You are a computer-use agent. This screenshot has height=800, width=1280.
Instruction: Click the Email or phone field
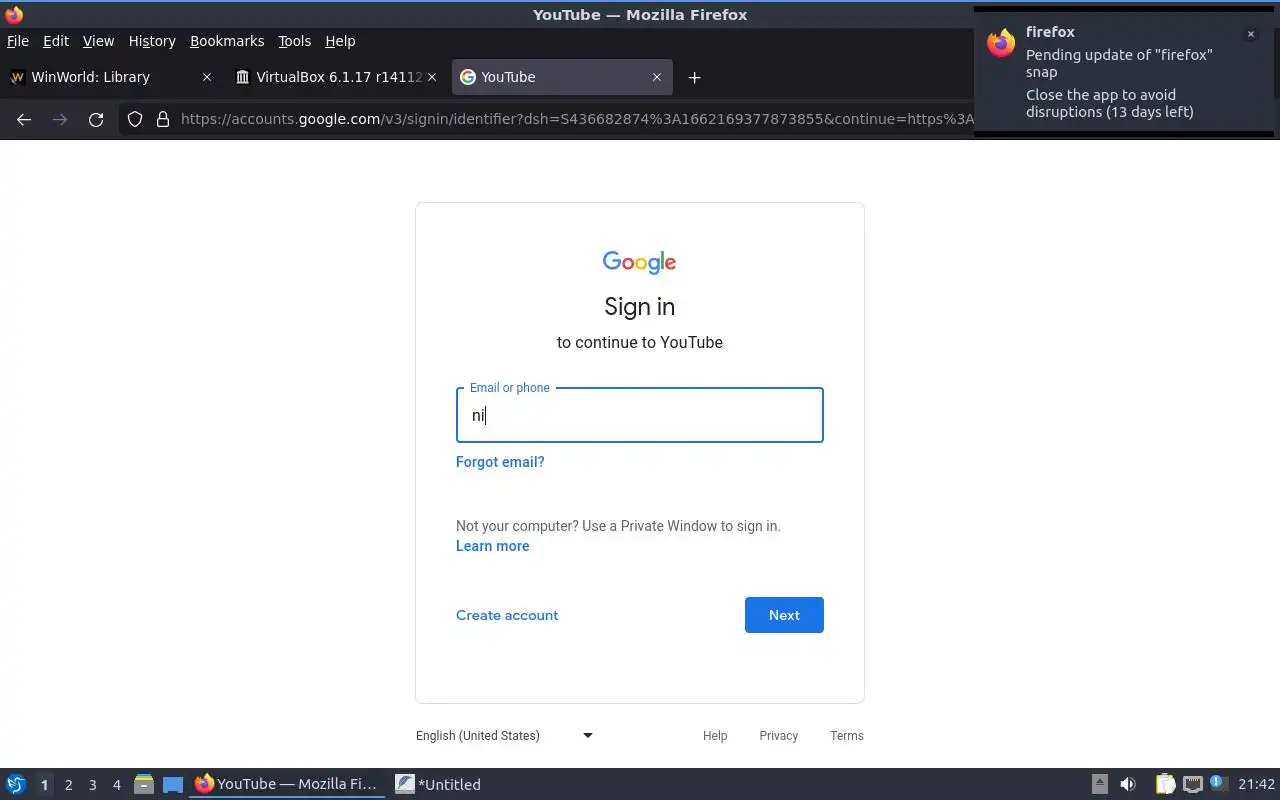640,415
